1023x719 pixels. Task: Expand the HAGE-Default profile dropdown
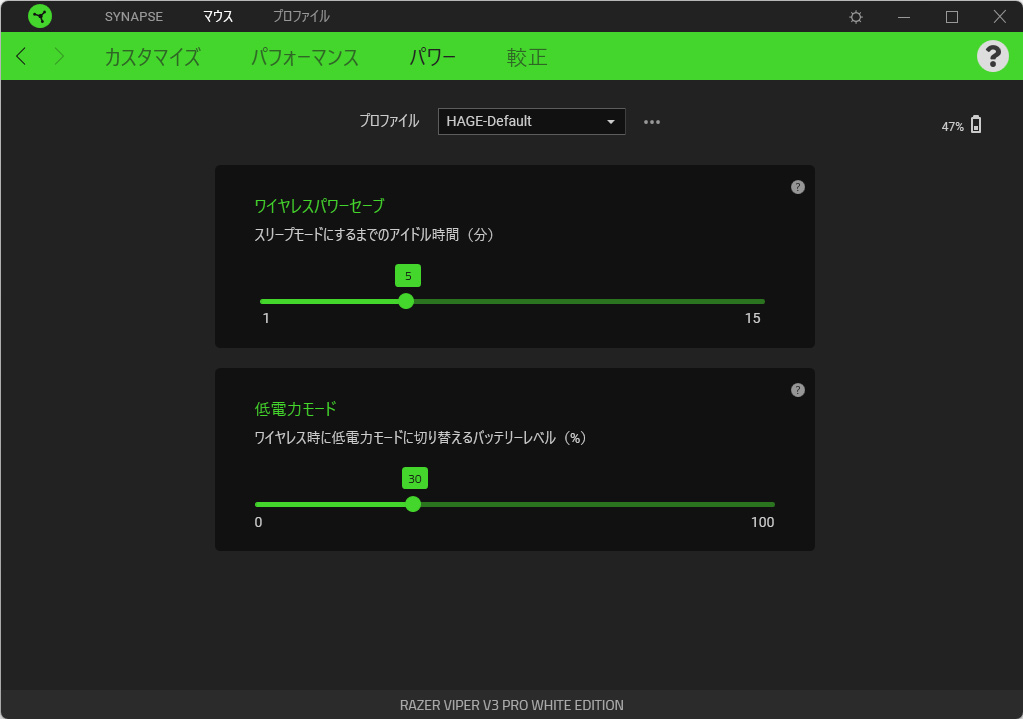pyautogui.click(x=531, y=122)
